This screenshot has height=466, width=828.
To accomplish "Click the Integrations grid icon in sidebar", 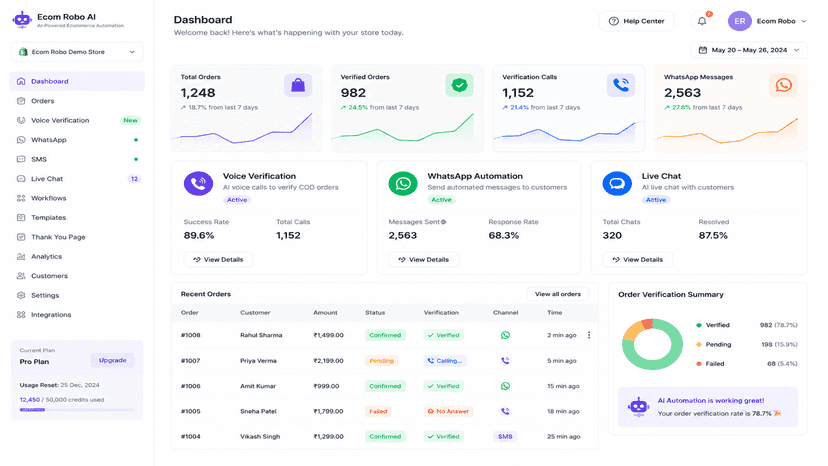I will [21, 314].
